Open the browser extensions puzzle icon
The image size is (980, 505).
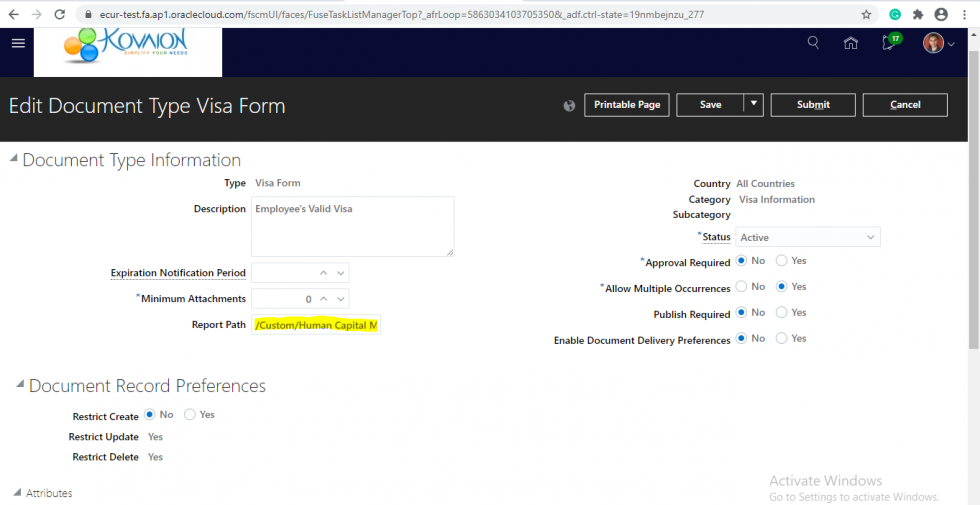[x=918, y=14]
